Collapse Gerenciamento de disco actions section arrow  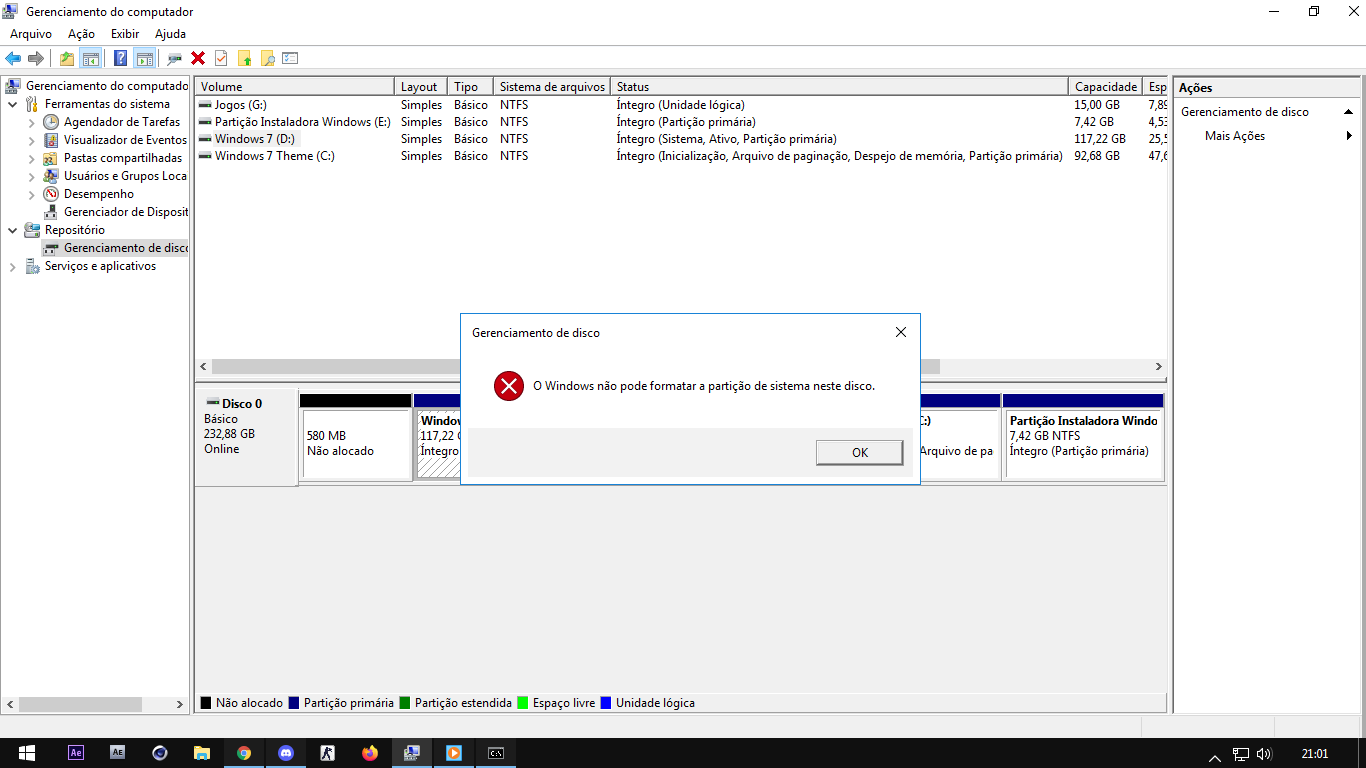pos(1349,112)
